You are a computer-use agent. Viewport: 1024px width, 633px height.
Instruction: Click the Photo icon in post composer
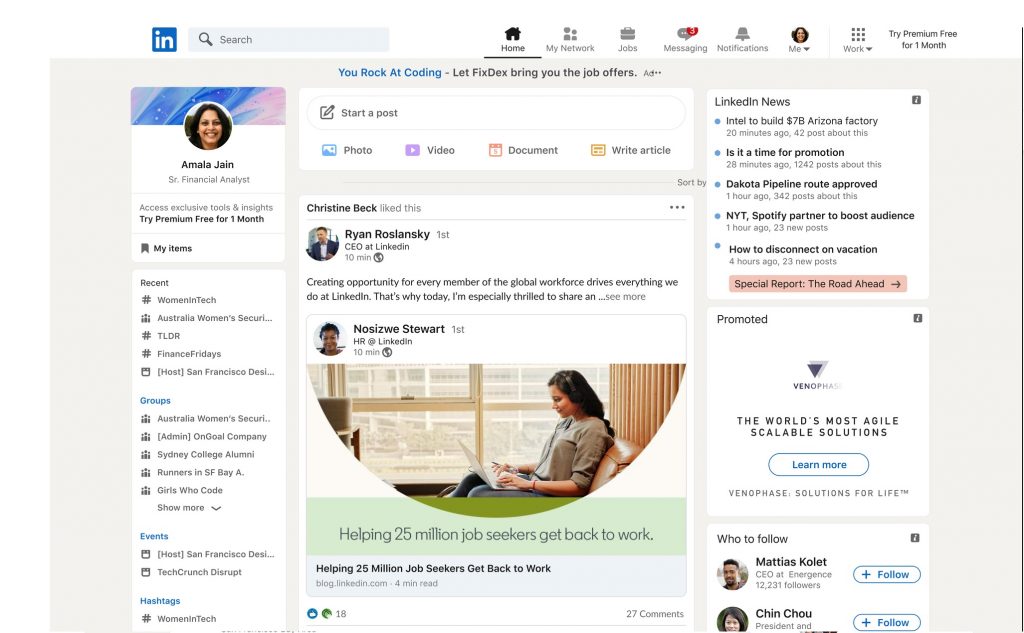[329, 150]
